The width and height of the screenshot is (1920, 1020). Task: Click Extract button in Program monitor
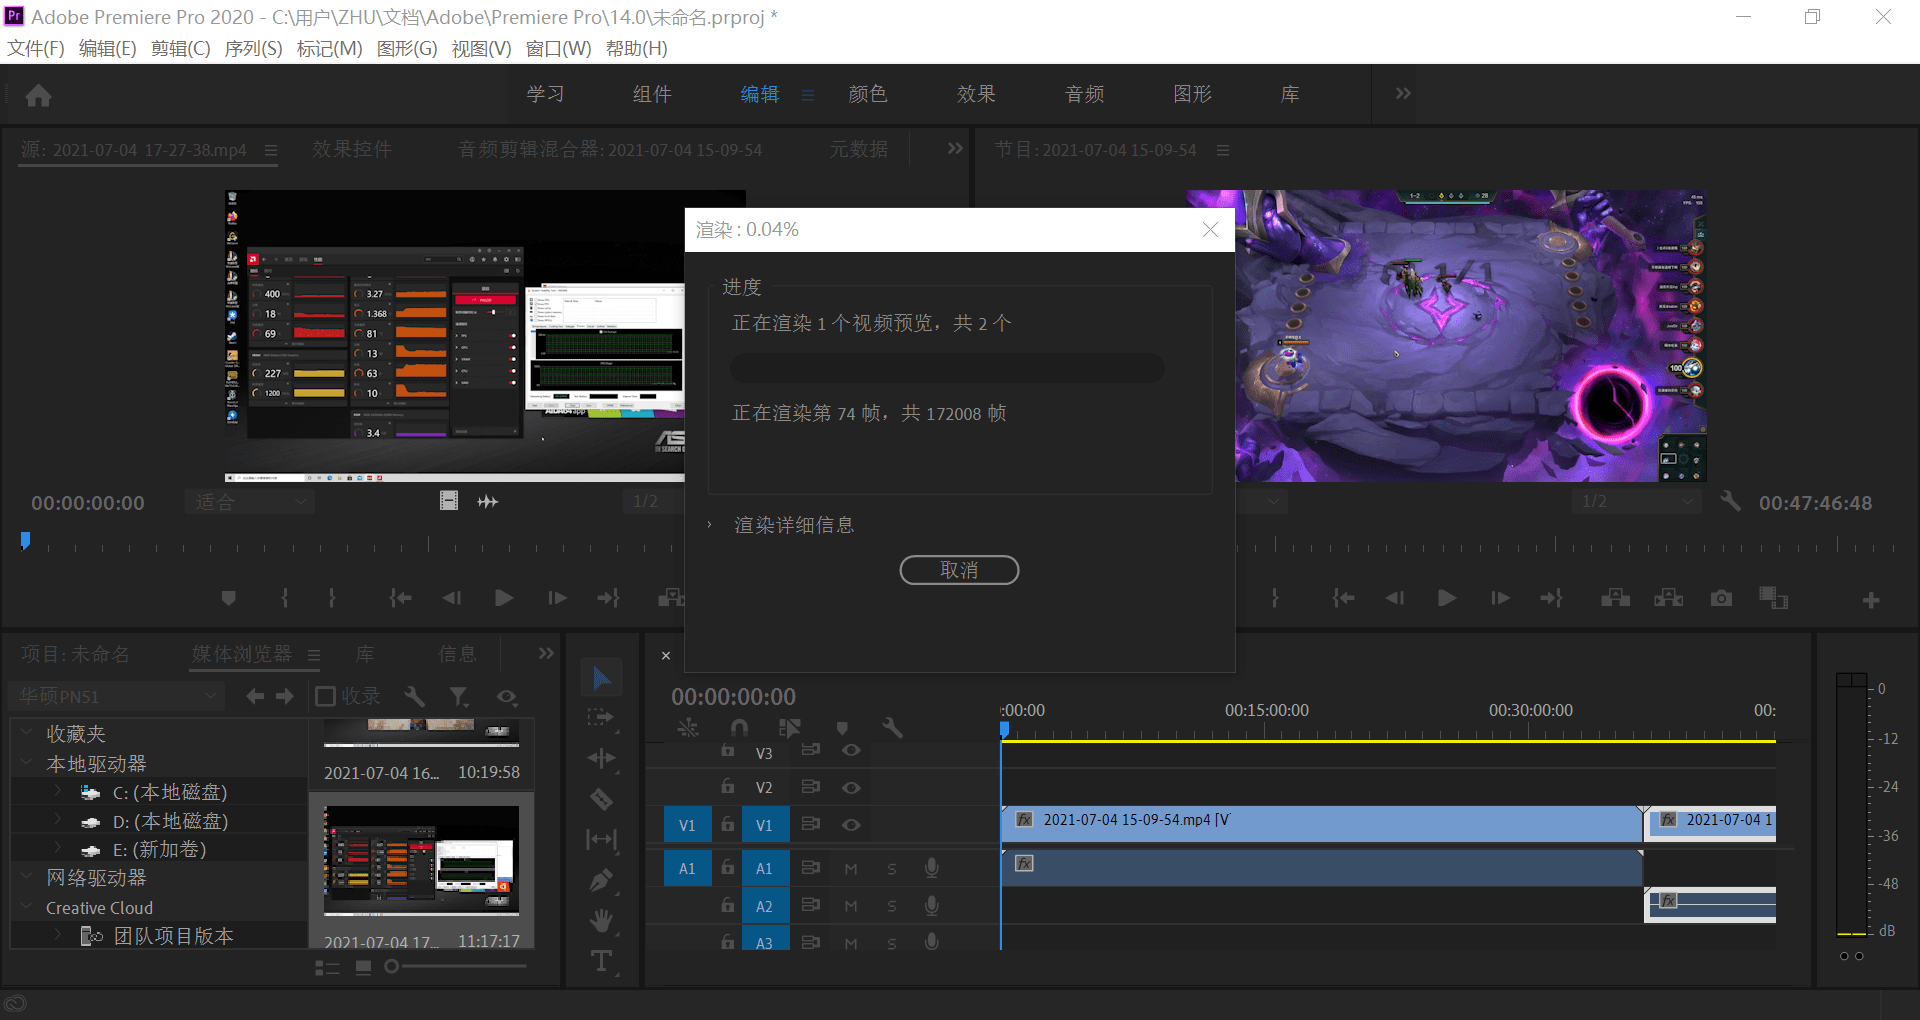click(x=1668, y=598)
